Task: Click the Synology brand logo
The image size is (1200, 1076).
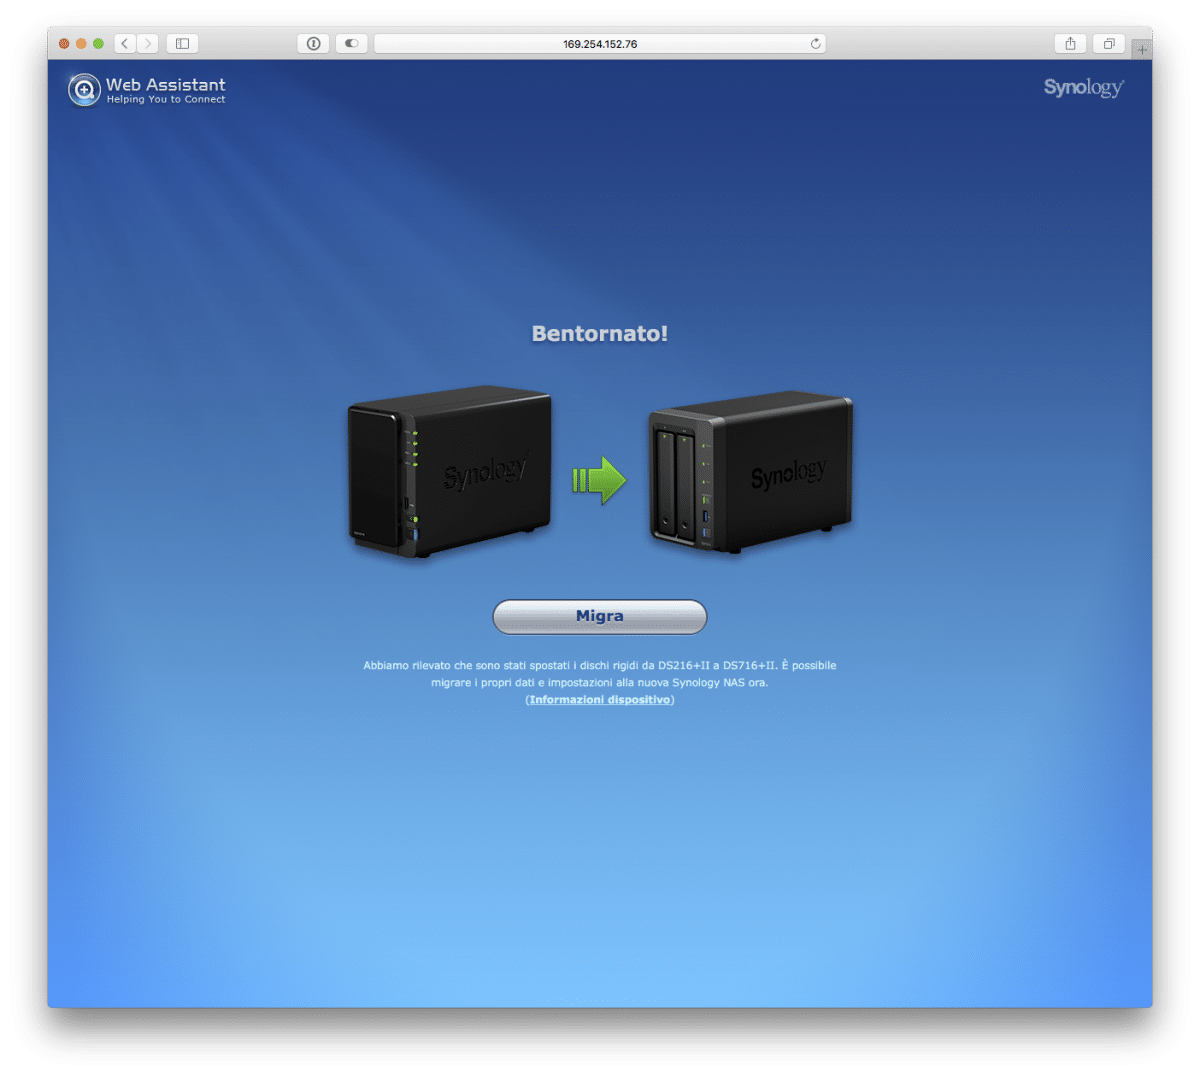Action: click(1083, 88)
